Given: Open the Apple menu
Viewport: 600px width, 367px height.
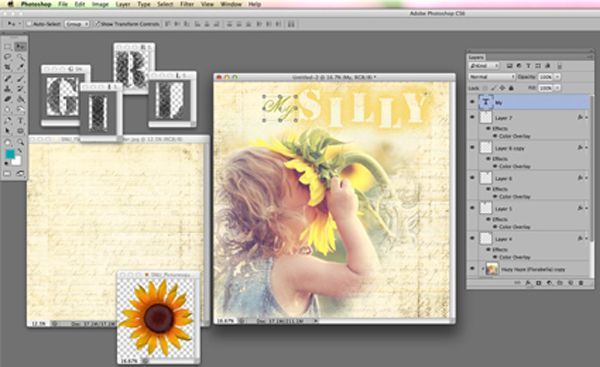Looking at the screenshot, I should click(10, 4).
